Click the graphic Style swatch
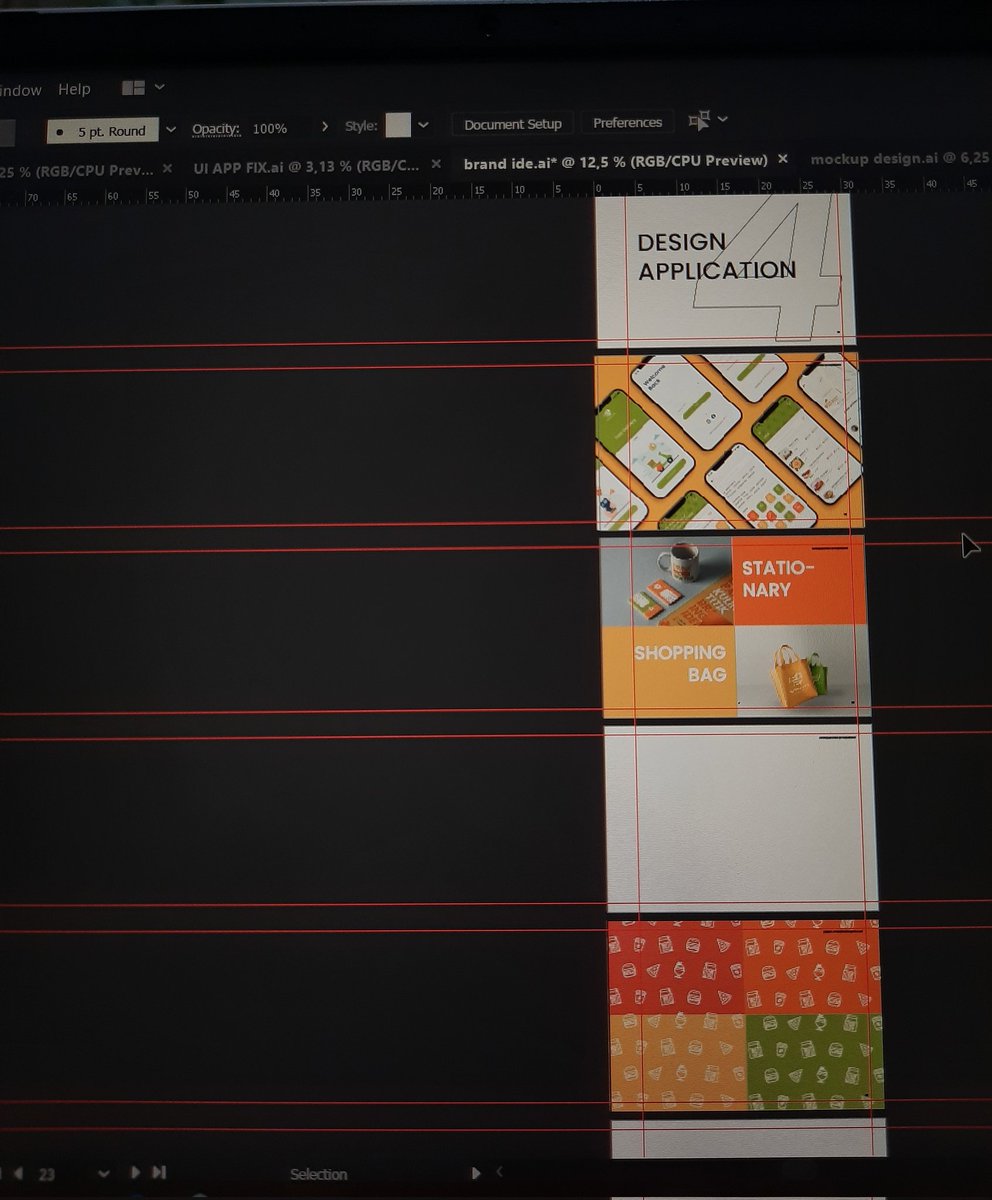Viewport: 992px width, 1200px height. (398, 125)
